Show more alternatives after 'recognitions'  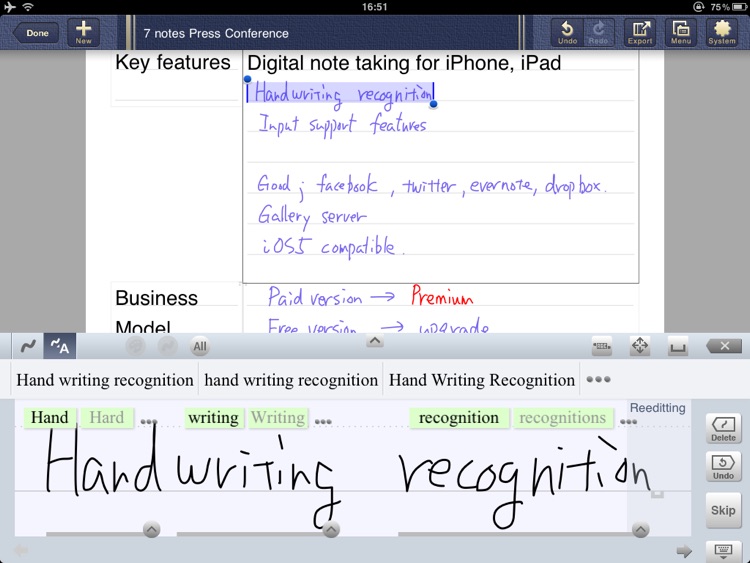(629, 421)
